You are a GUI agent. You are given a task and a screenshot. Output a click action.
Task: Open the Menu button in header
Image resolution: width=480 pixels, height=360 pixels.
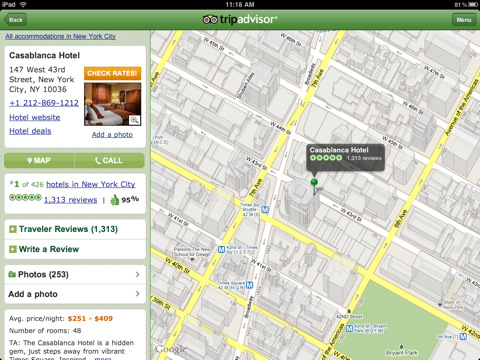(464, 20)
